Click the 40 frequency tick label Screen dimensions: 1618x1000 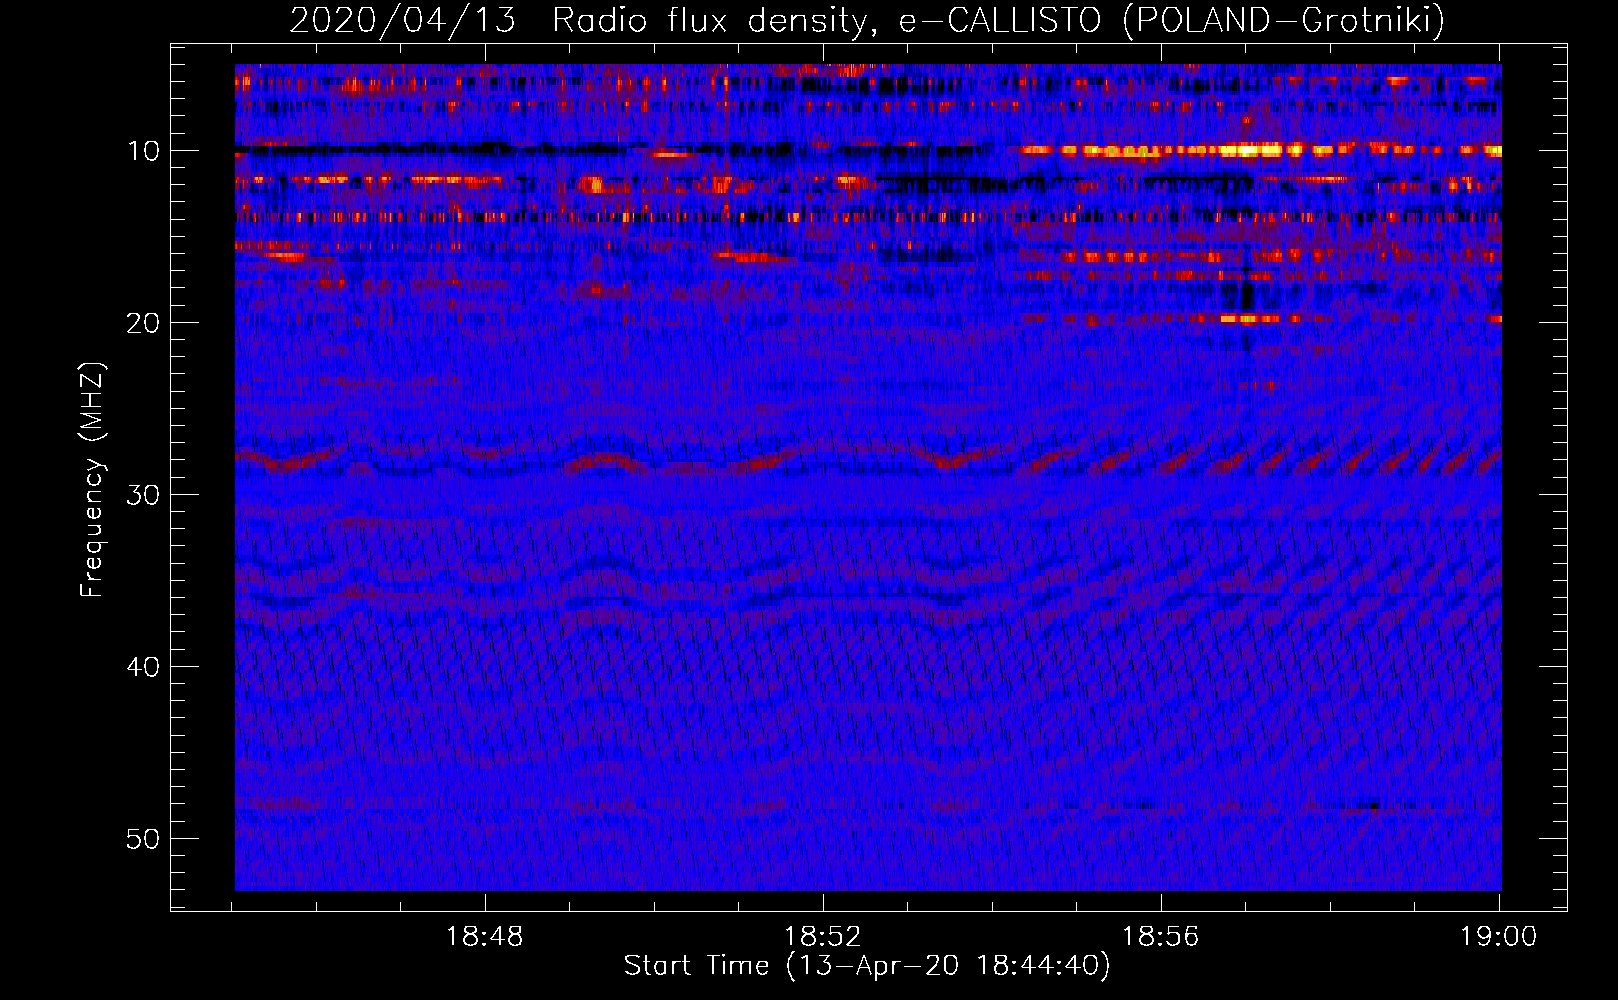144,667
